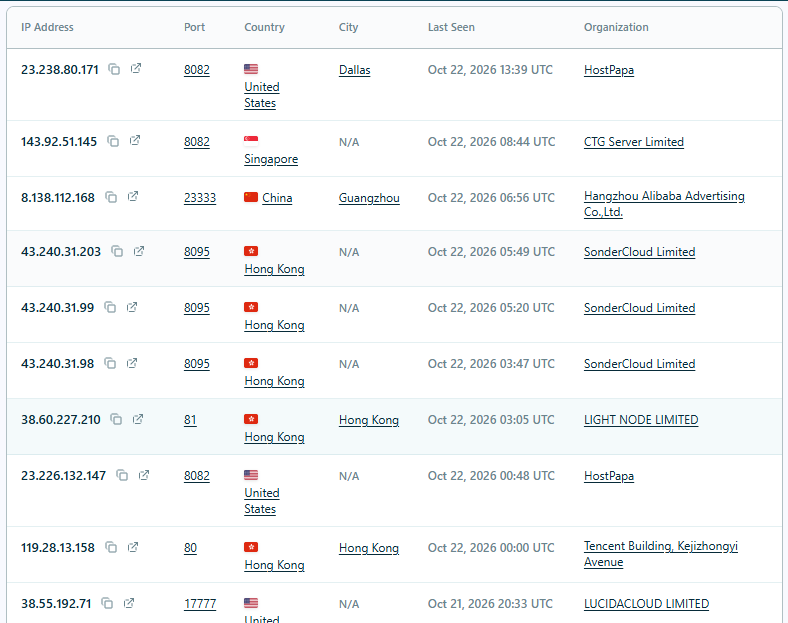This screenshot has width=788, height=623.
Task: Open external link for 119.28.13.158
Action: 133,547
